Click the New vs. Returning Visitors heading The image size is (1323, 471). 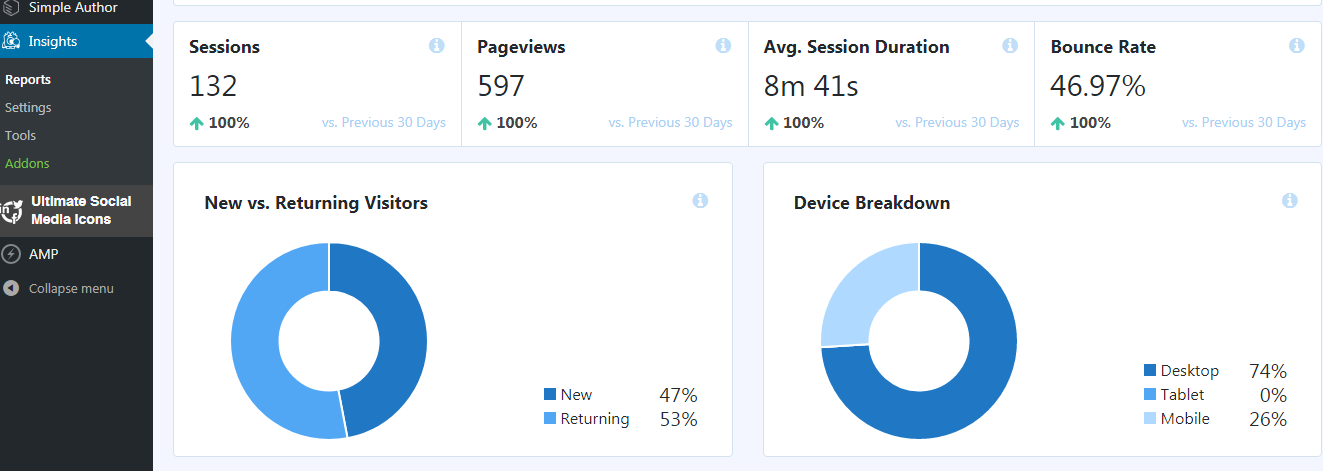click(x=316, y=203)
